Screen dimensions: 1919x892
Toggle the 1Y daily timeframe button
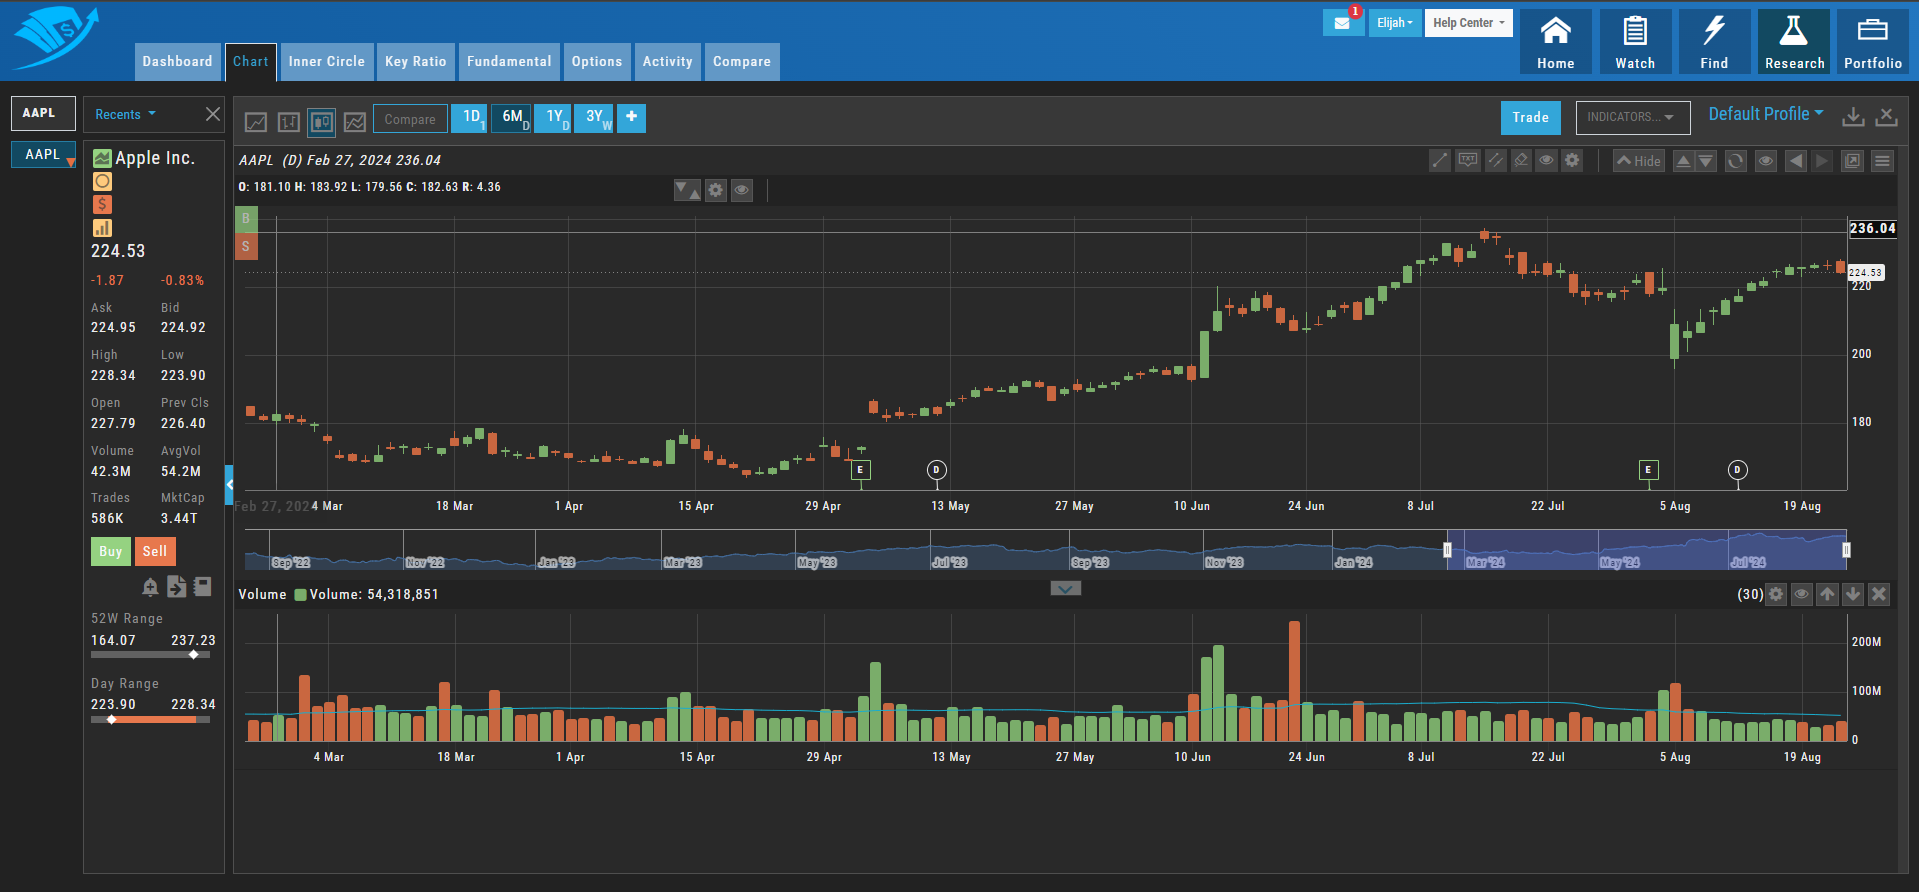pyautogui.click(x=553, y=119)
